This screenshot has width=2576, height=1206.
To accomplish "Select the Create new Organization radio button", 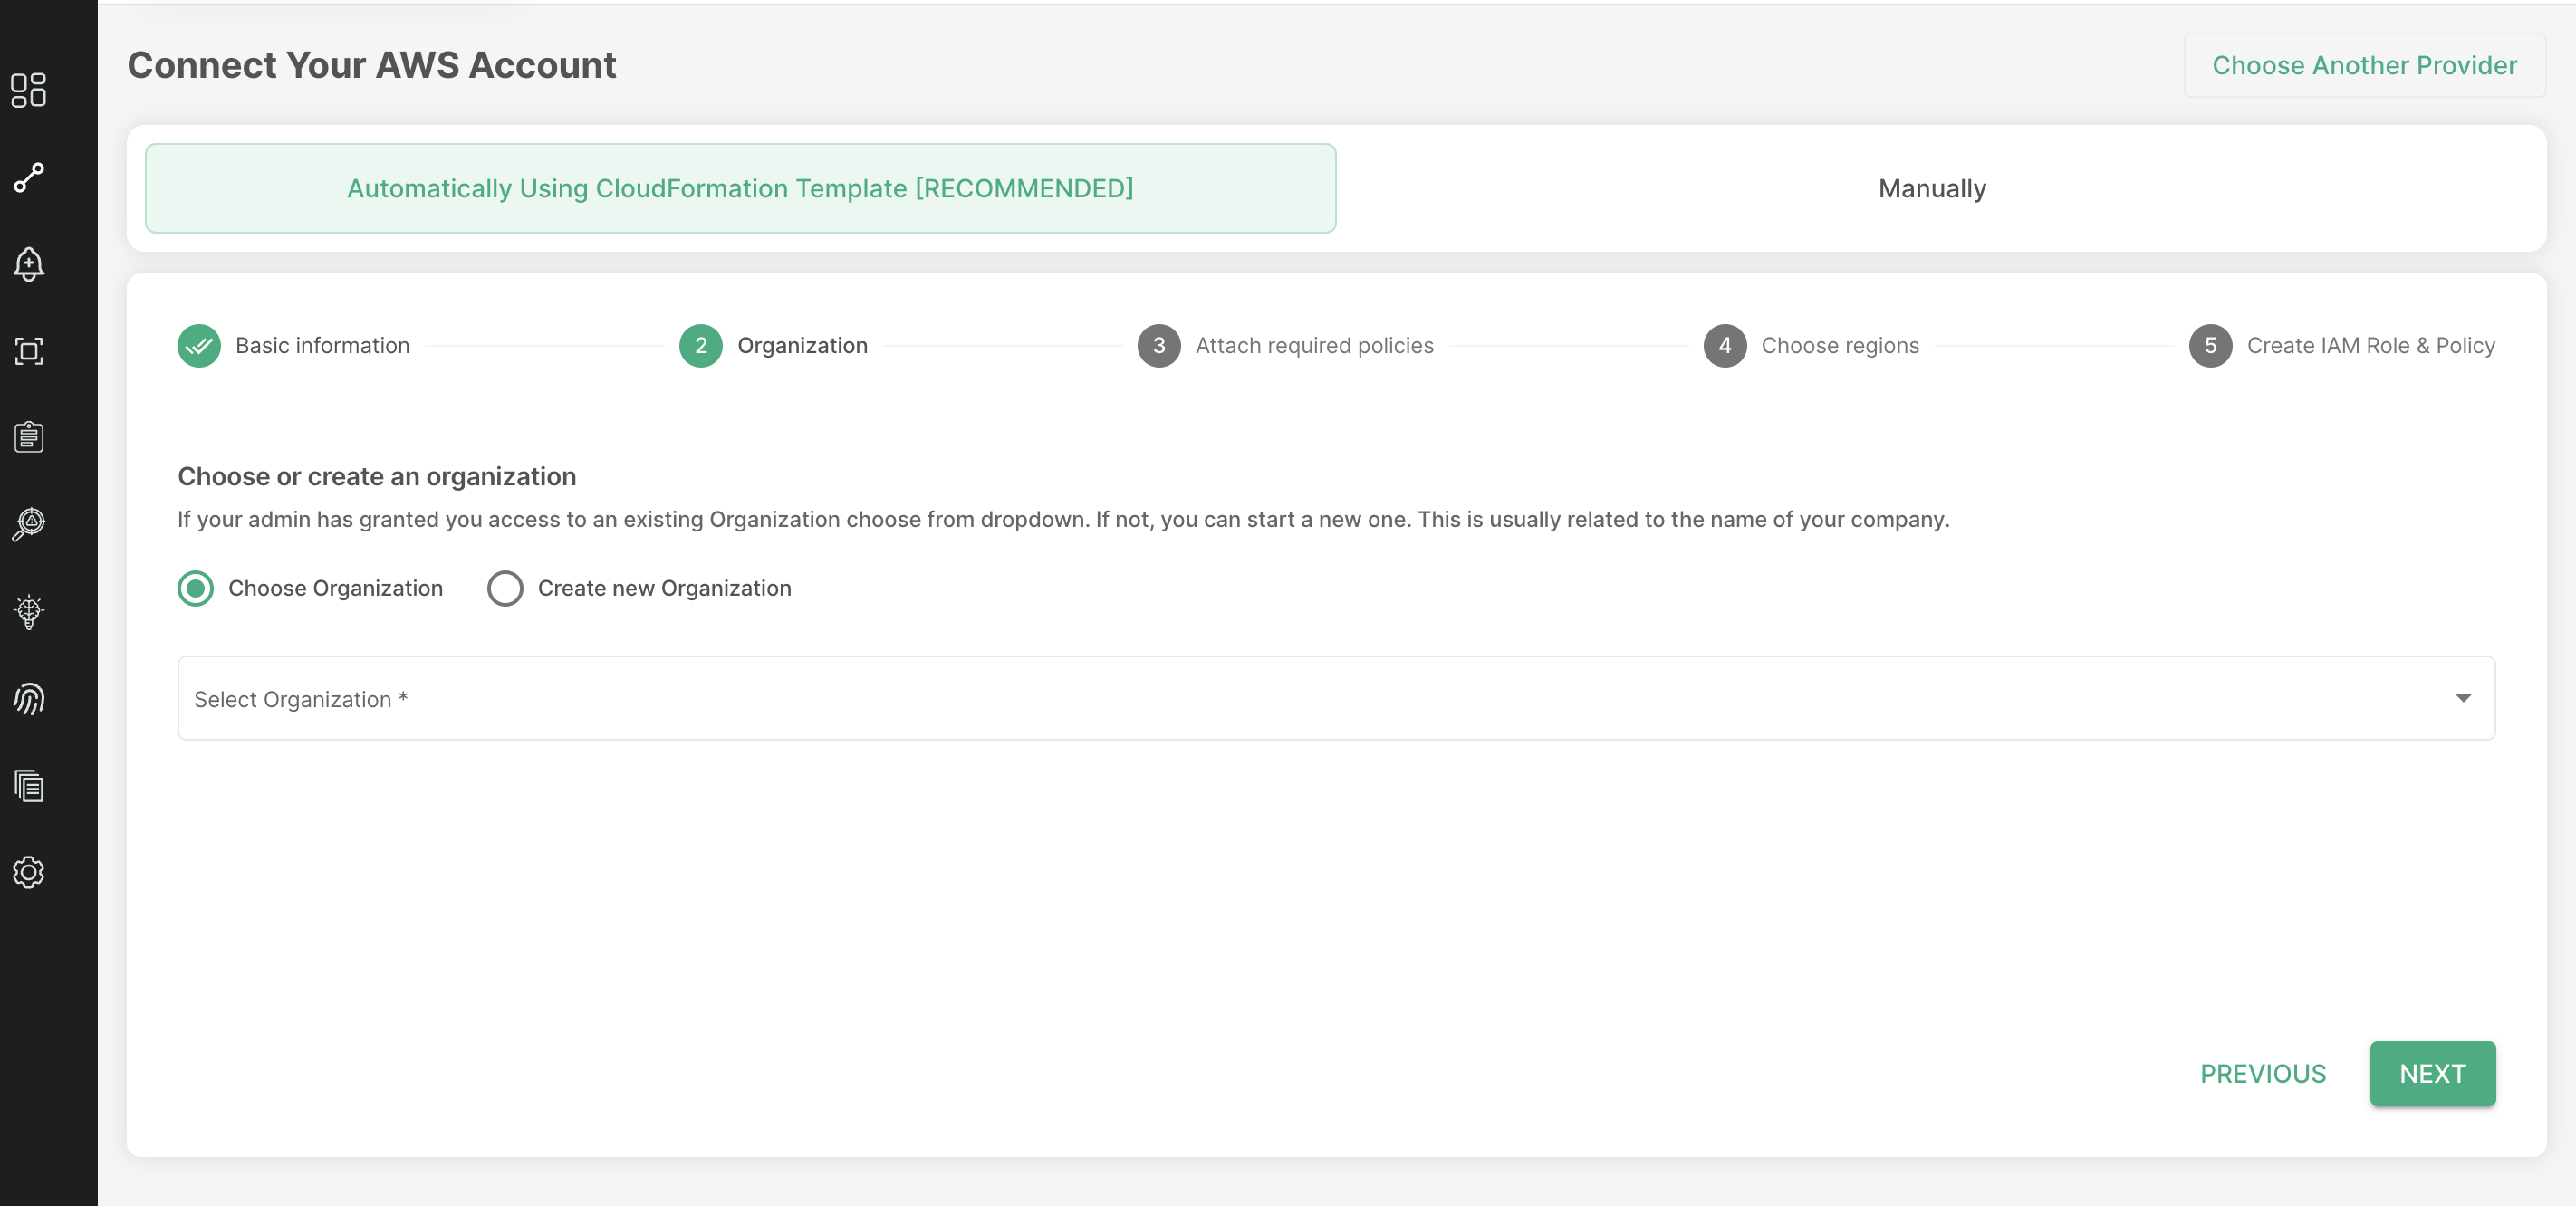I will point(505,588).
